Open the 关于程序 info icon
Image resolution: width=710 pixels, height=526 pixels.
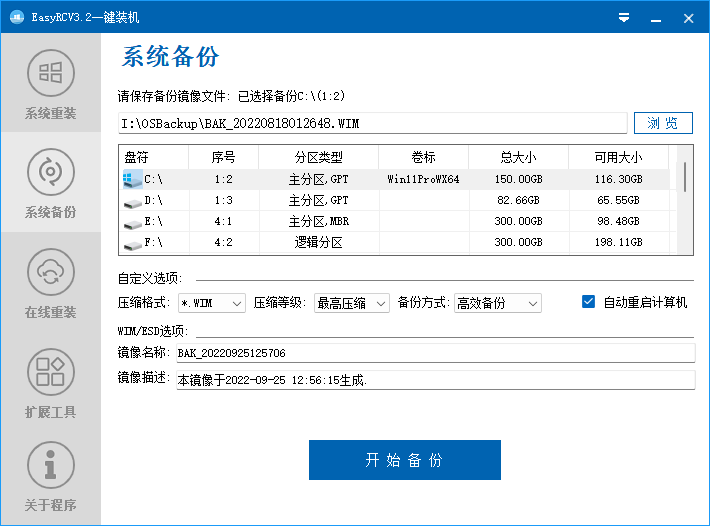pos(50,466)
